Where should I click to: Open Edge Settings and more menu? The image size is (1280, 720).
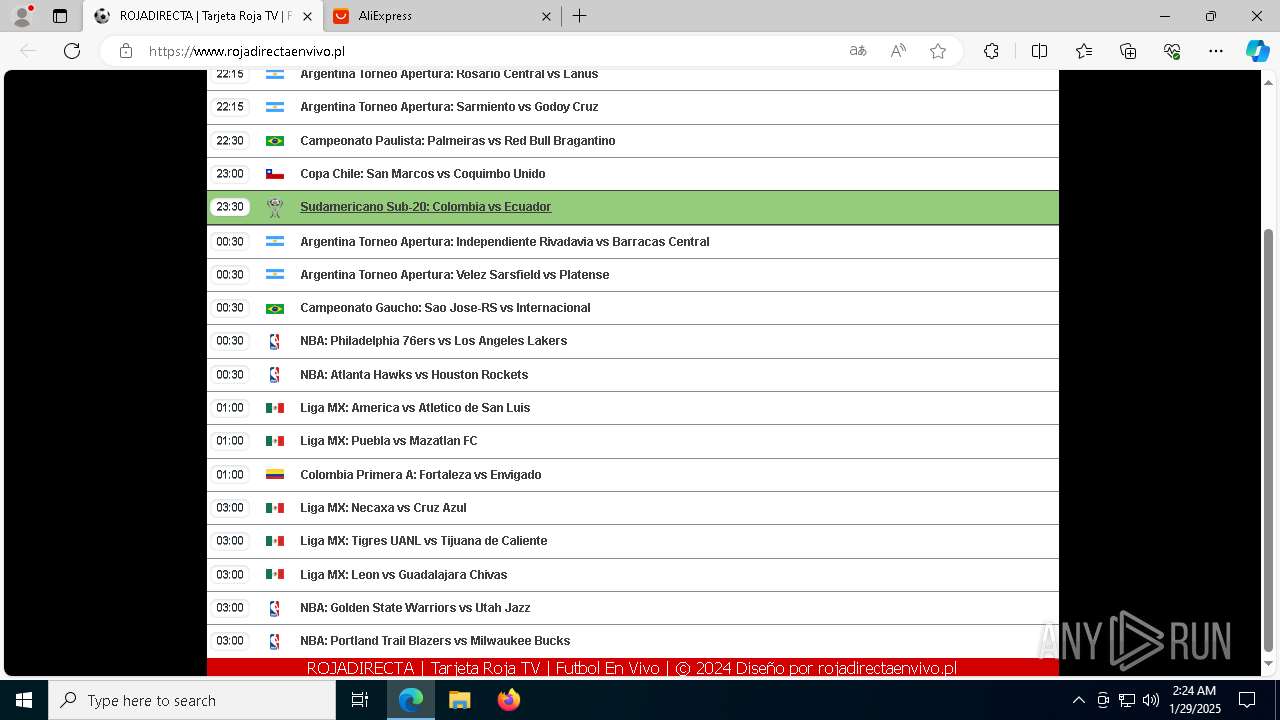1216,51
